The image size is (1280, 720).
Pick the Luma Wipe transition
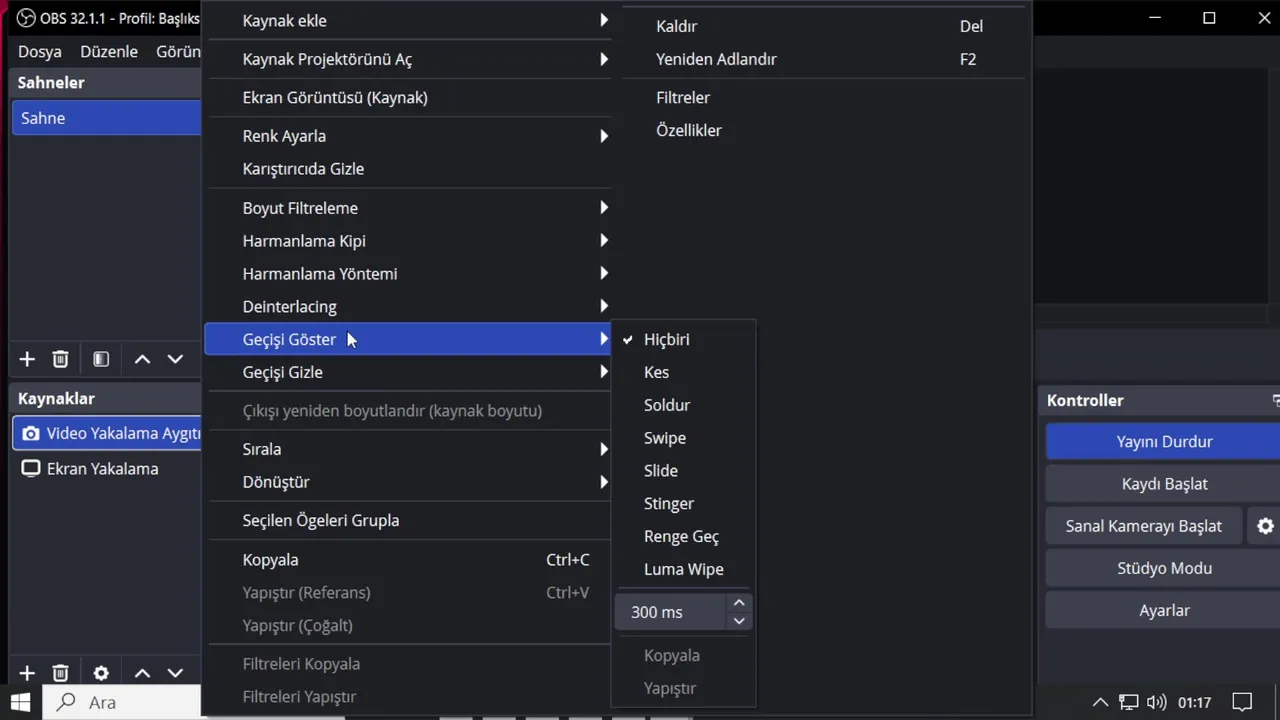coord(683,569)
